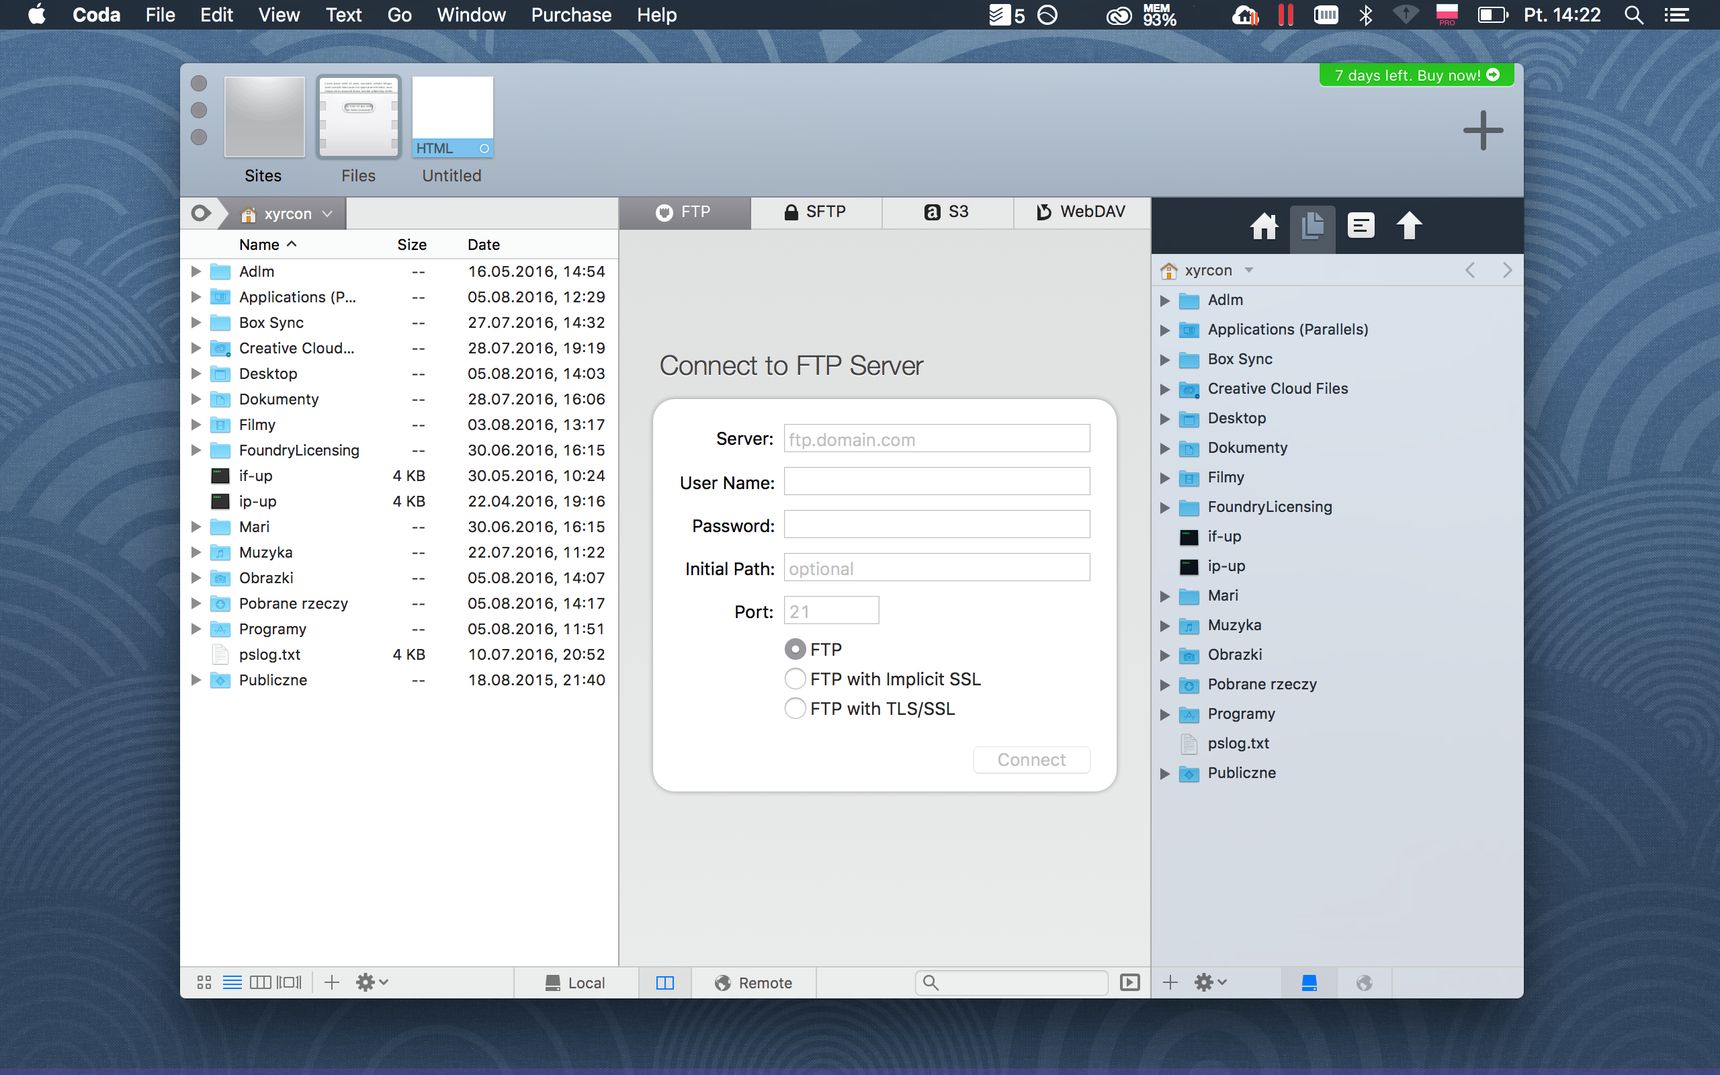This screenshot has height=1075, width=1720.
Task: Select the remote globe icon at the sidebar bottom
Action: 1364,983
